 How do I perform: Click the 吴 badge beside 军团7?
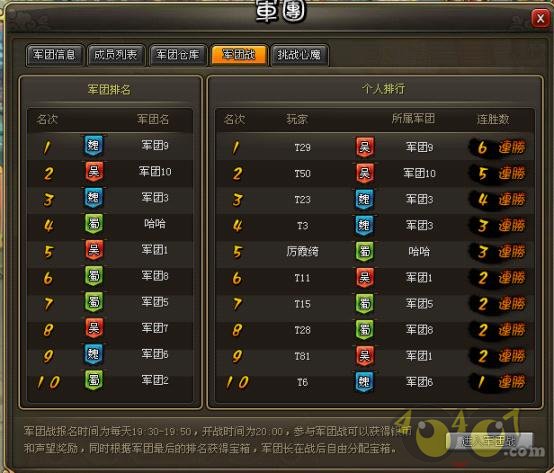[94, 328]
